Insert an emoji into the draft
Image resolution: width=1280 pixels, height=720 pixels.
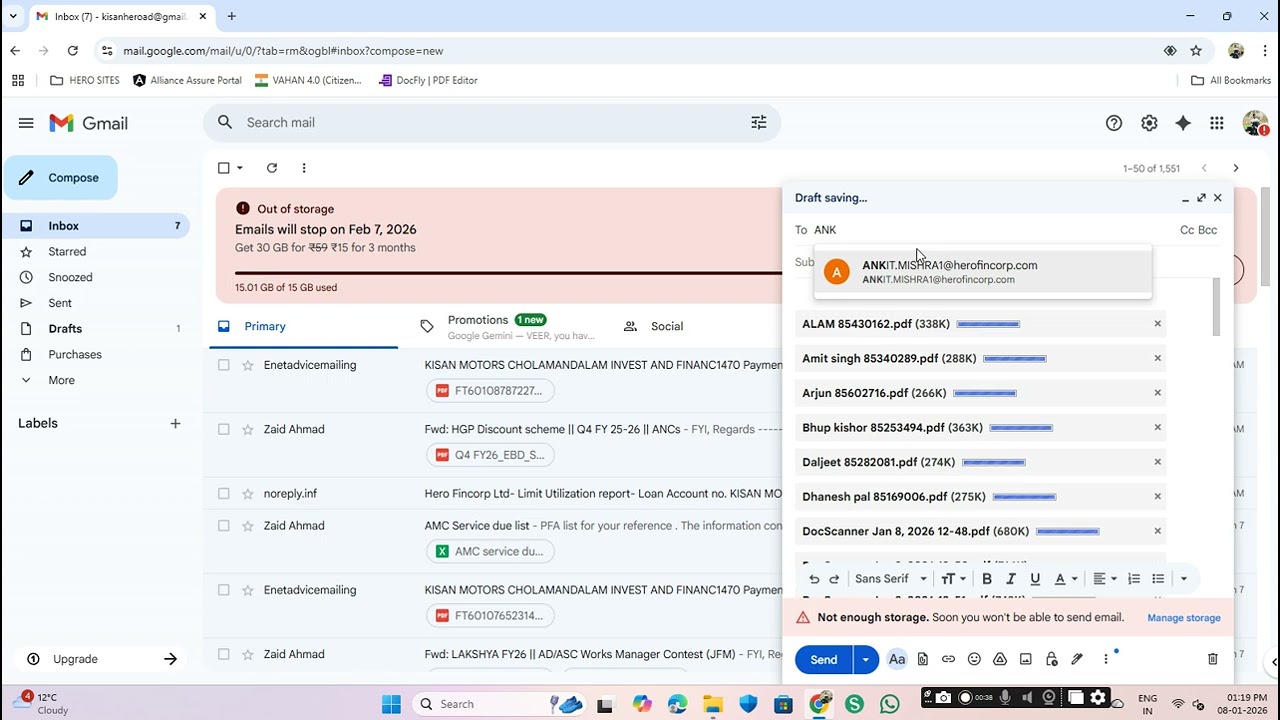point(974,659)
